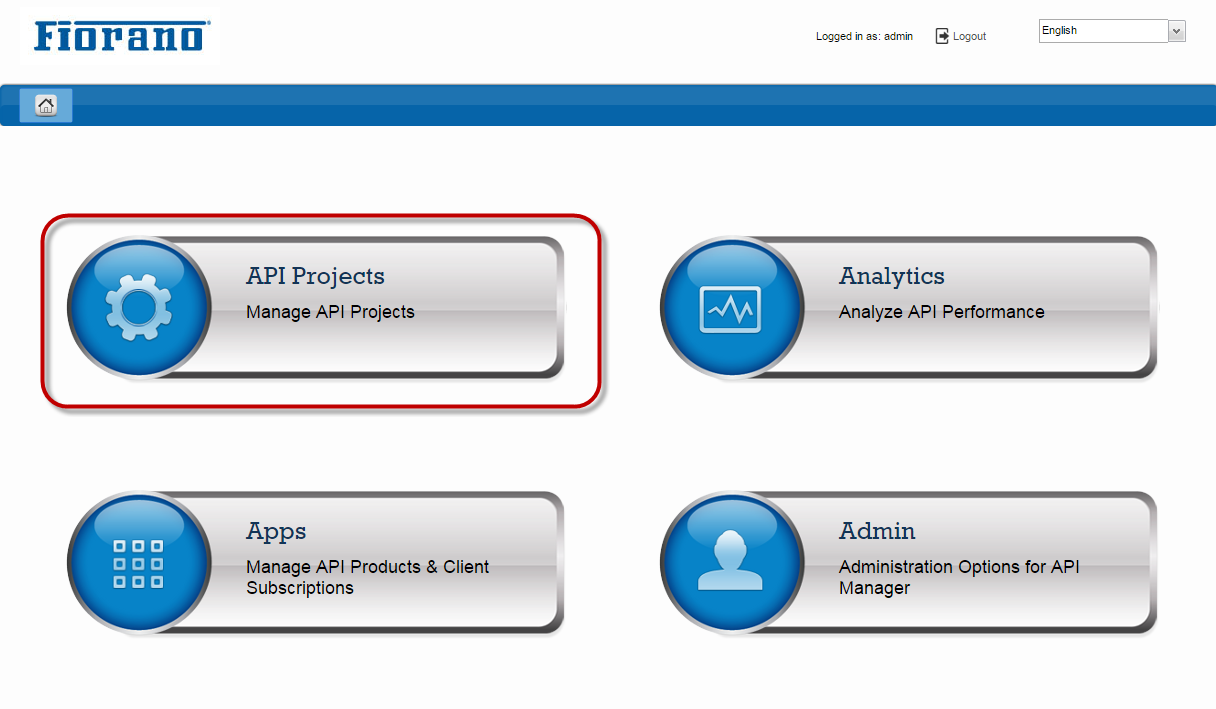1216x709 pixels.
Task: Click the Logout link
Action: click(x=969, y=36)
